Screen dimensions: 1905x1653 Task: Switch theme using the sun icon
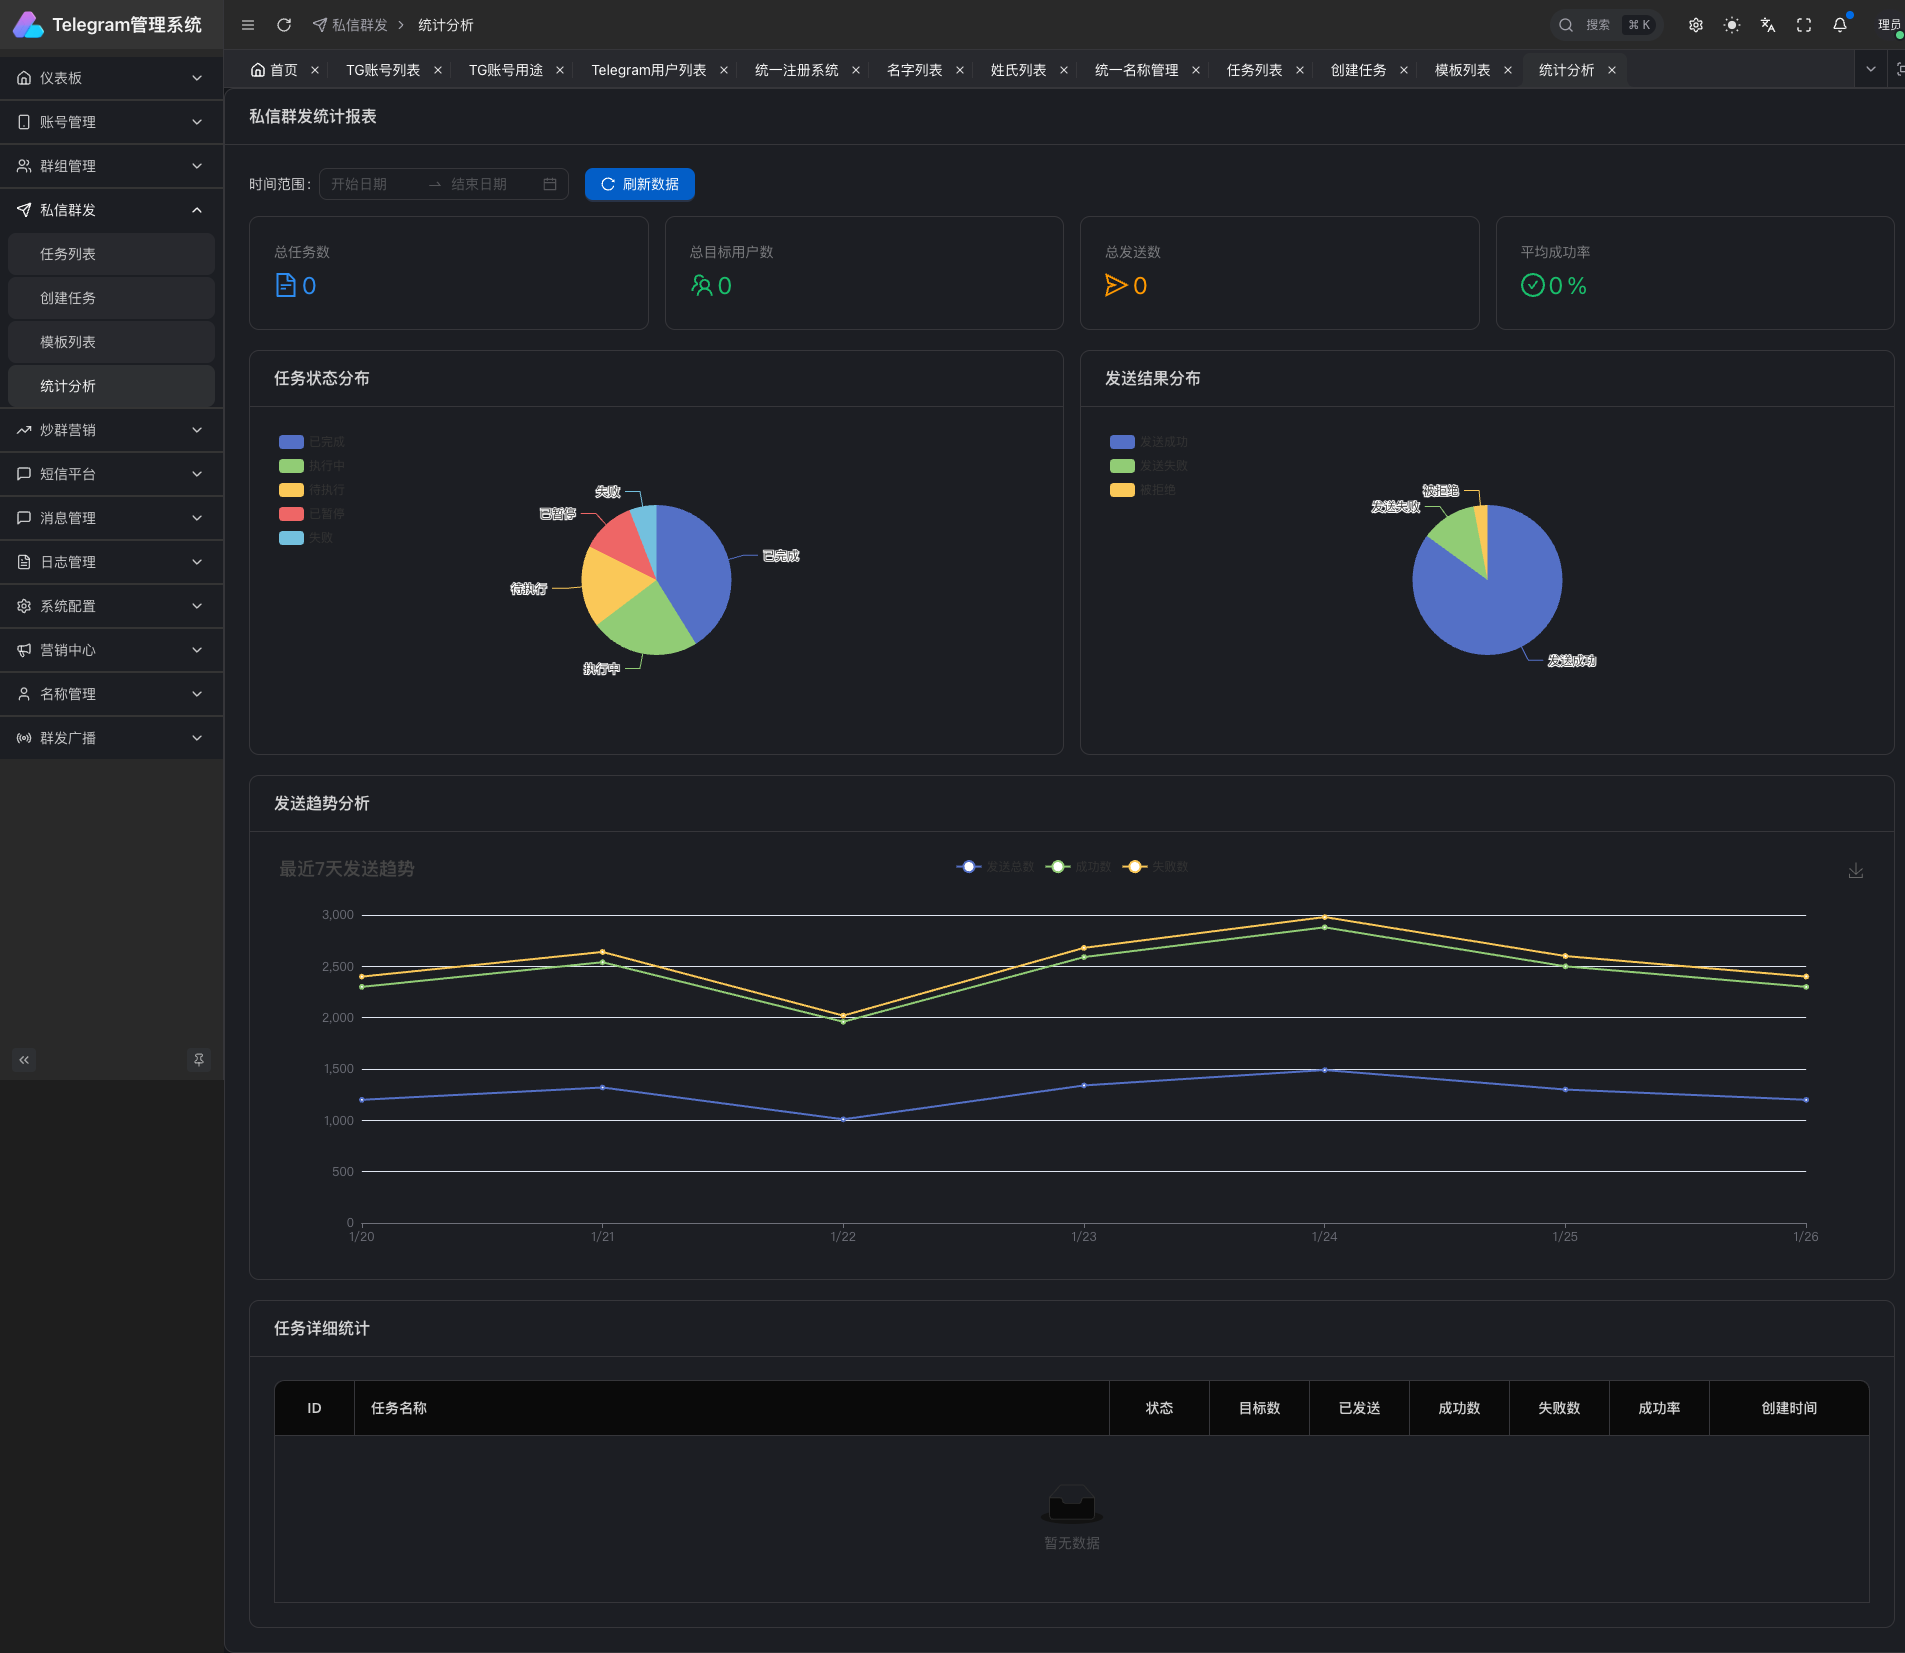pos(1731,25)
